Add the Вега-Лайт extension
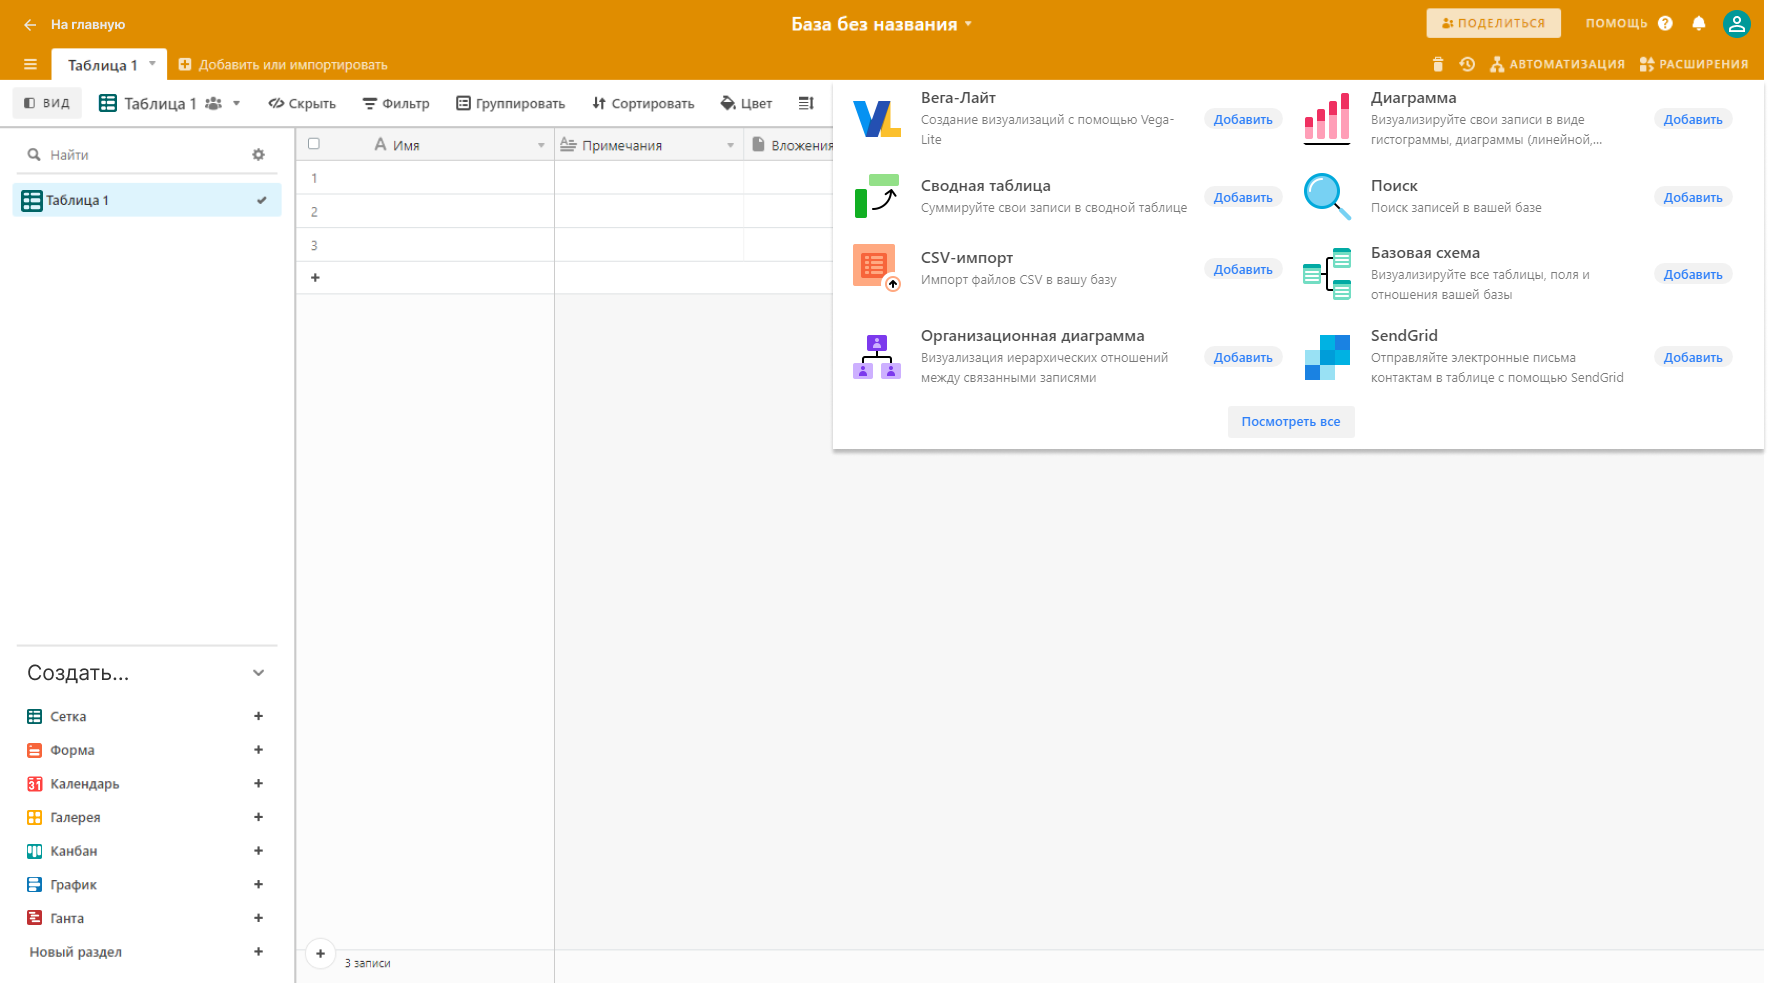 pos(1243,120)
